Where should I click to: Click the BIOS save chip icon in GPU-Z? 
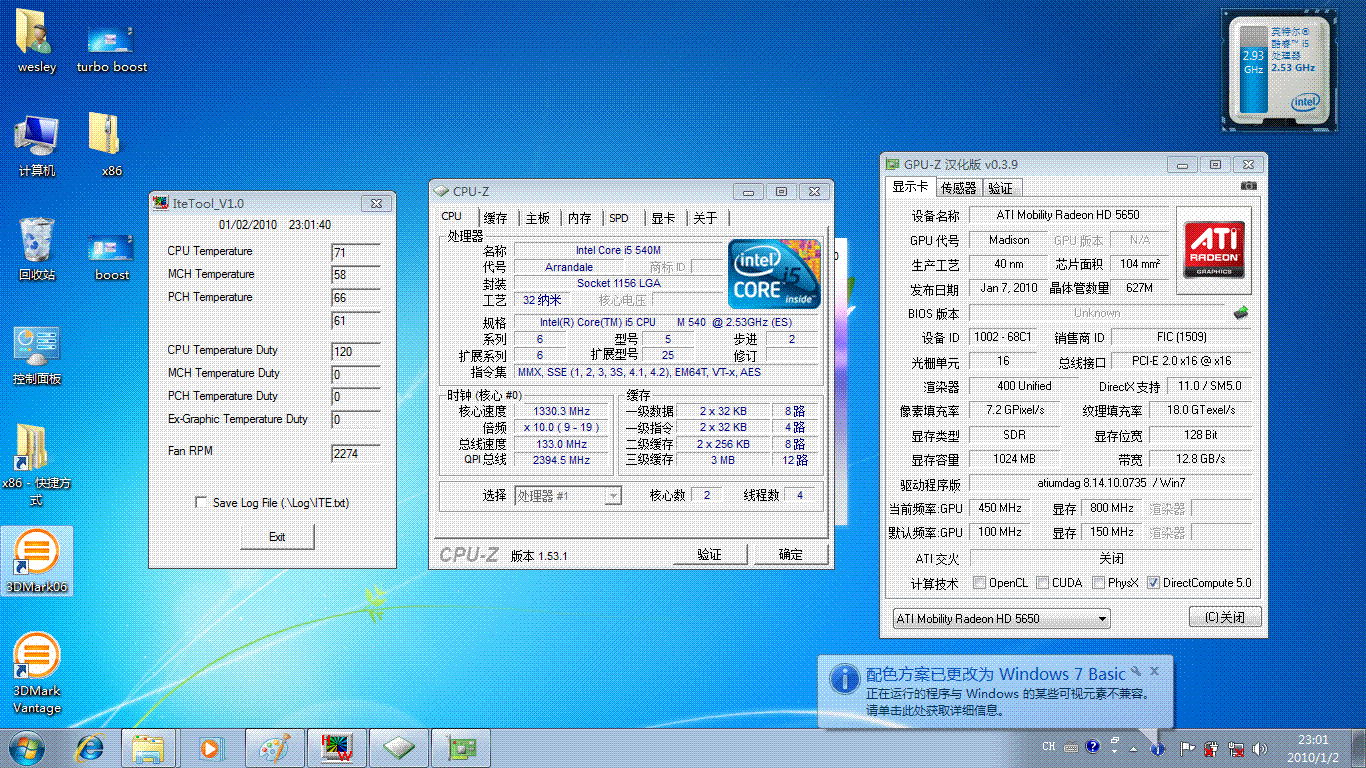(1240, 313)
